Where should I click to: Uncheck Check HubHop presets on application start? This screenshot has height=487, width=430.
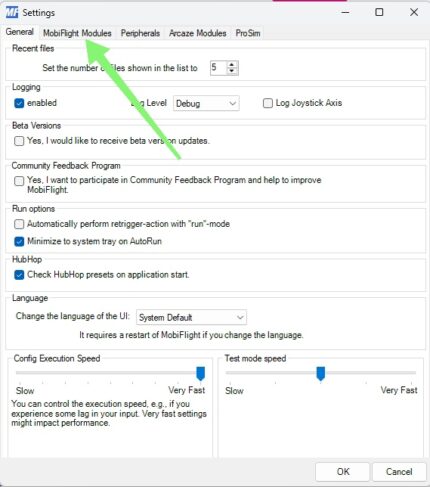[19, 275]
